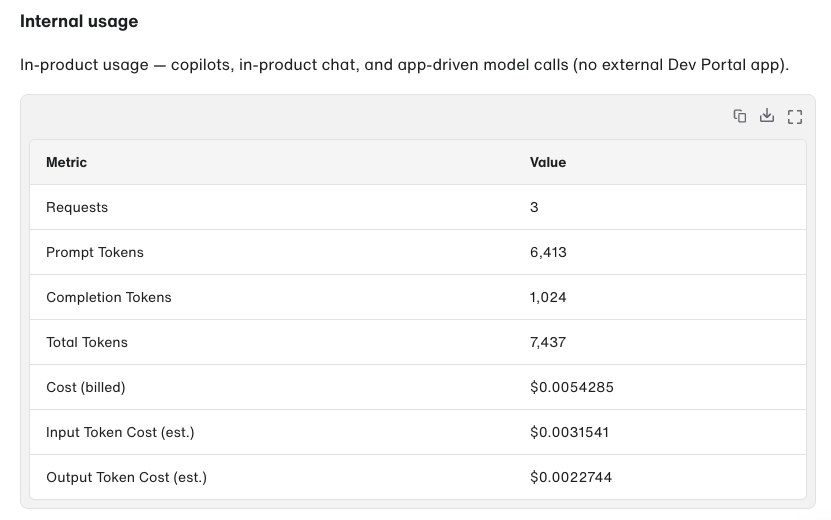
Task: Select Input Token Cost (est.) label
Action: [x=120, y=433]
